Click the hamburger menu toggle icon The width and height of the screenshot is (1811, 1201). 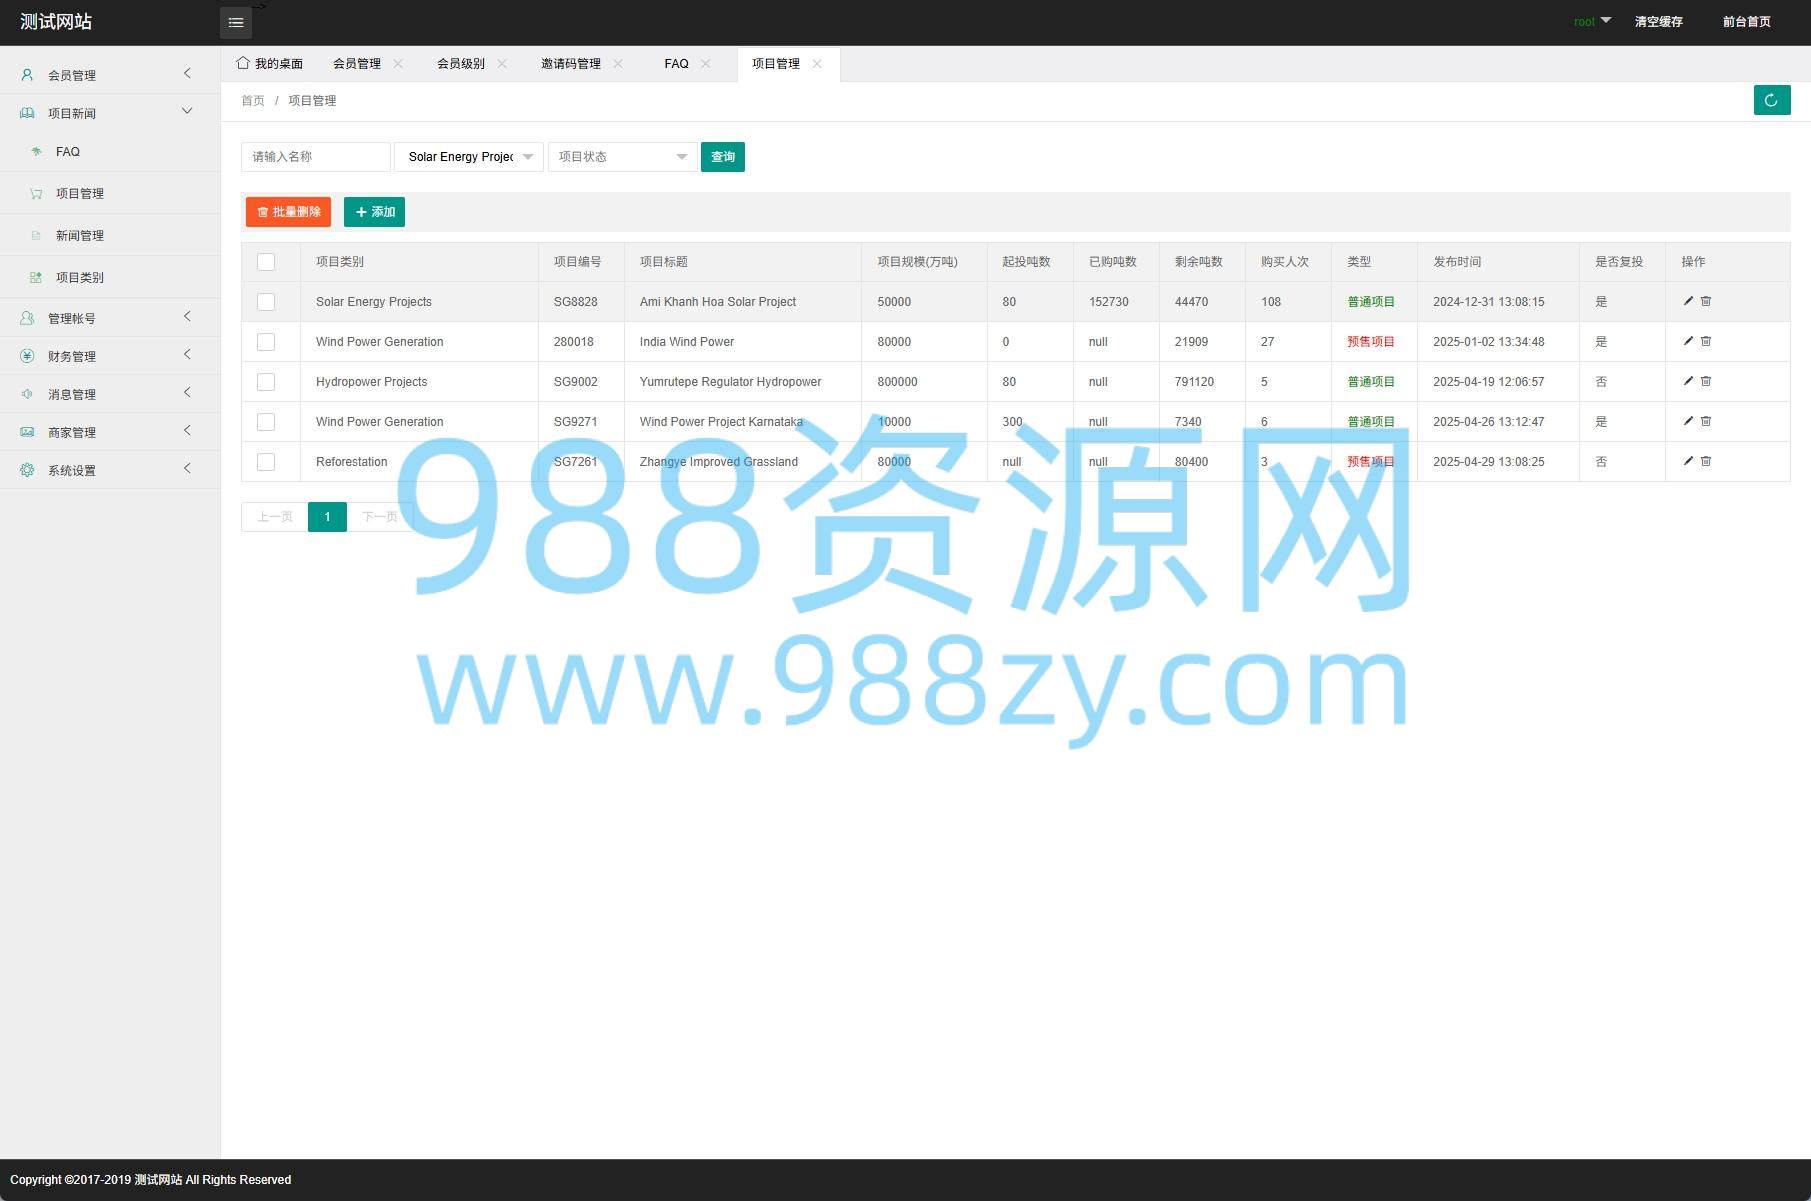coord(236,22)
